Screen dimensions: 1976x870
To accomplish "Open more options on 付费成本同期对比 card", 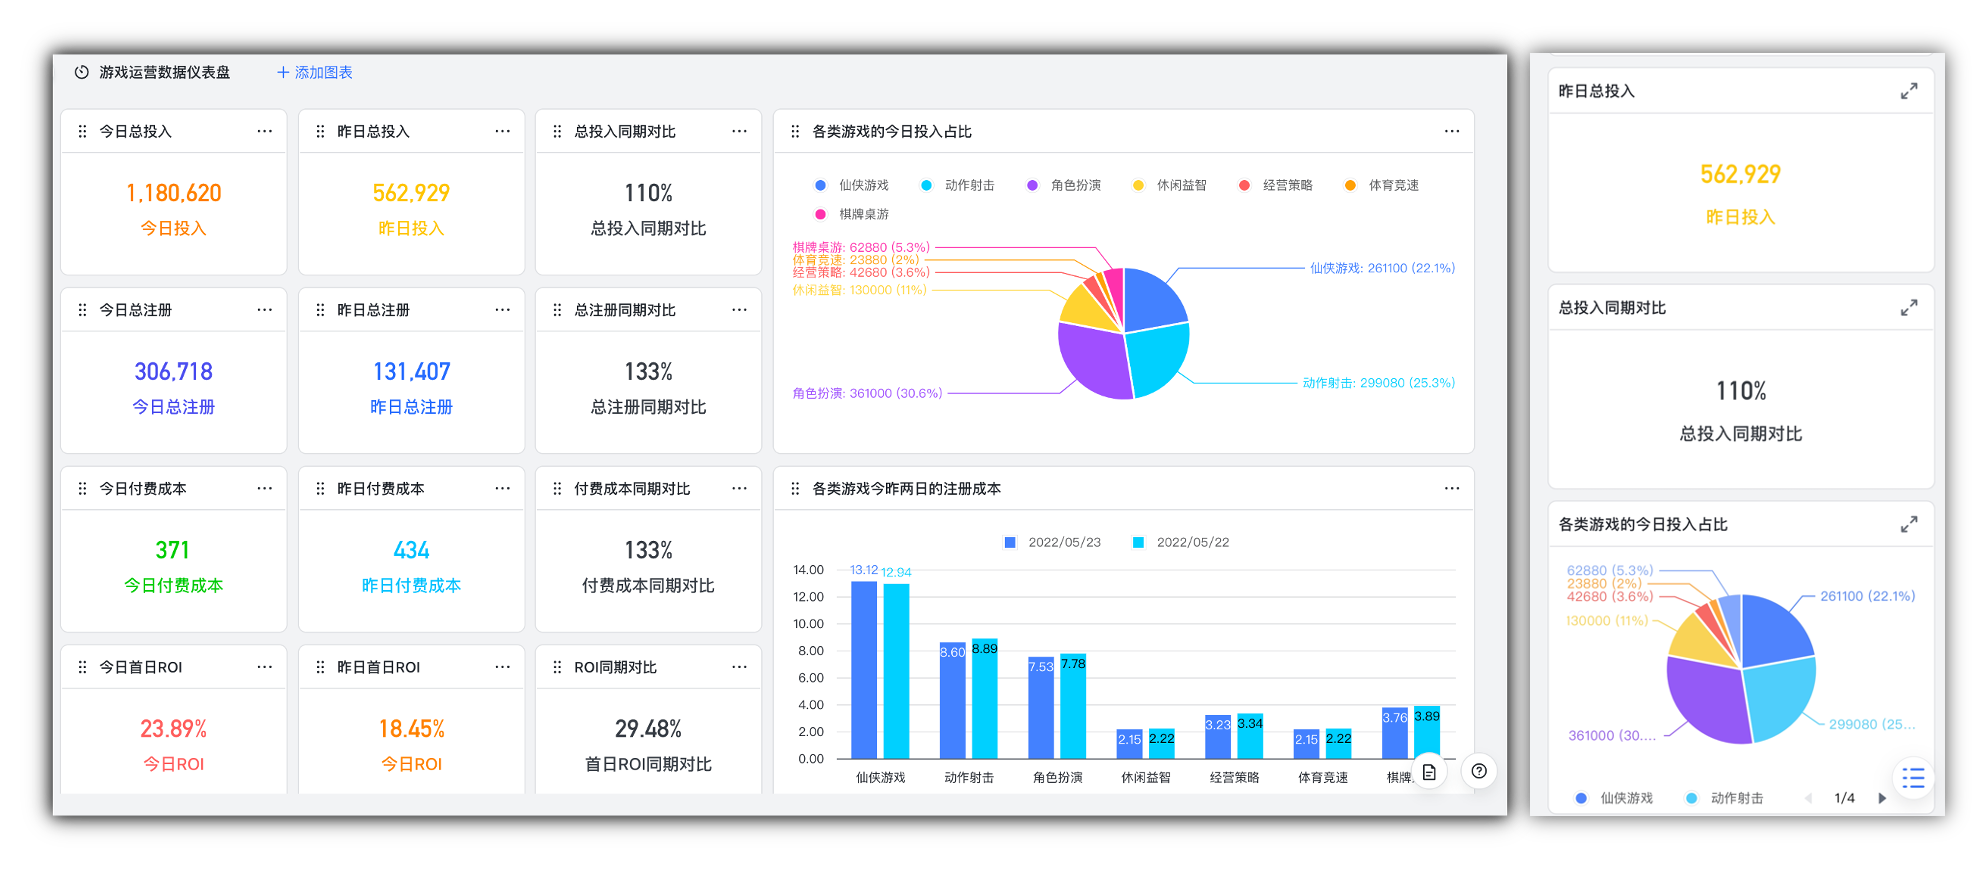I will click(739, 488).
